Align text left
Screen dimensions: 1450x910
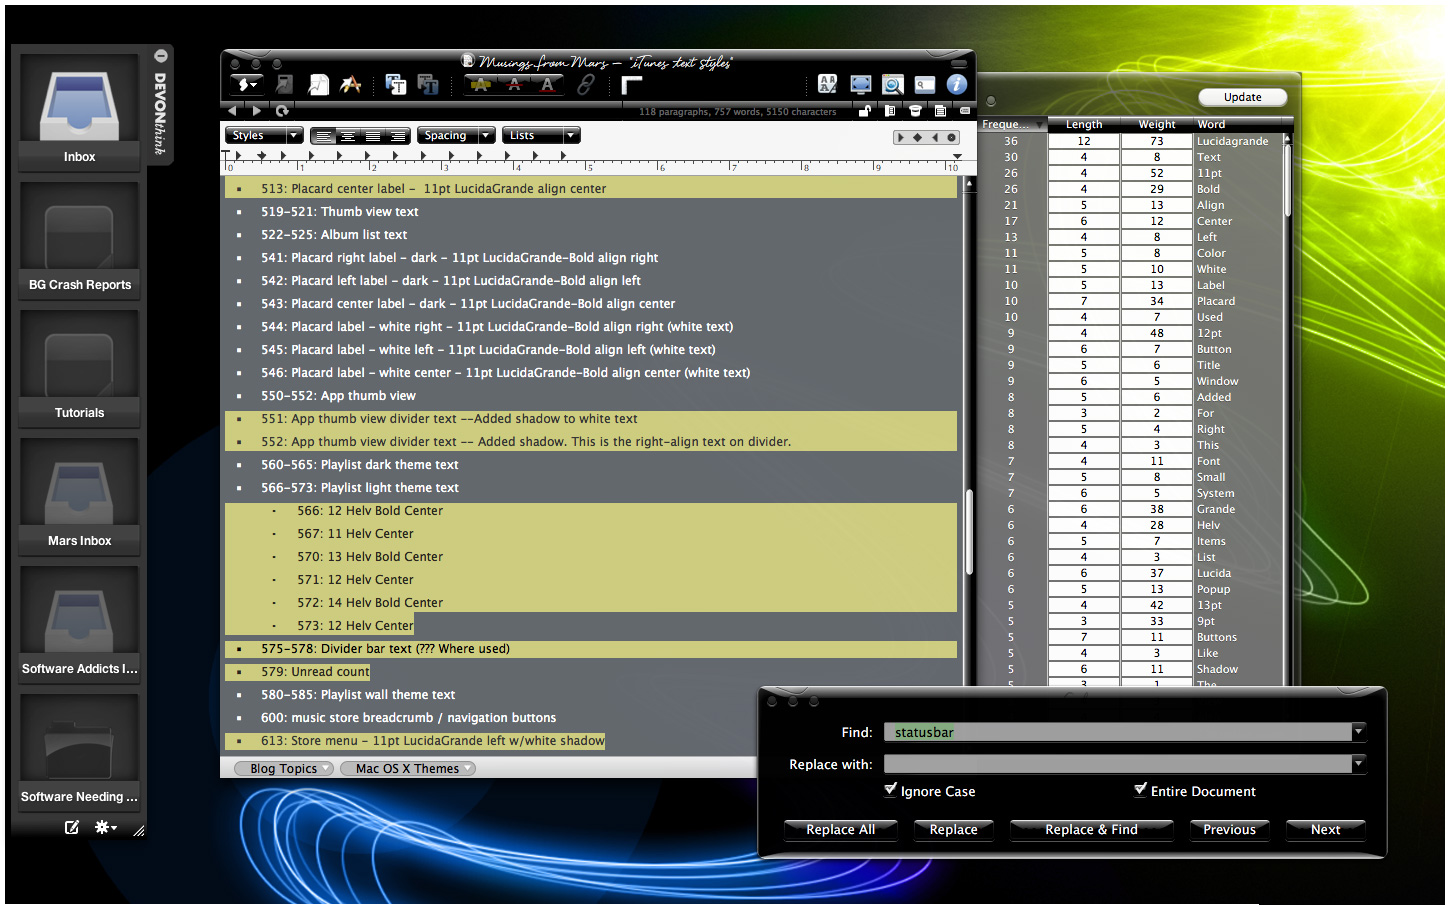pyautogui.click(x=324, y=136)
